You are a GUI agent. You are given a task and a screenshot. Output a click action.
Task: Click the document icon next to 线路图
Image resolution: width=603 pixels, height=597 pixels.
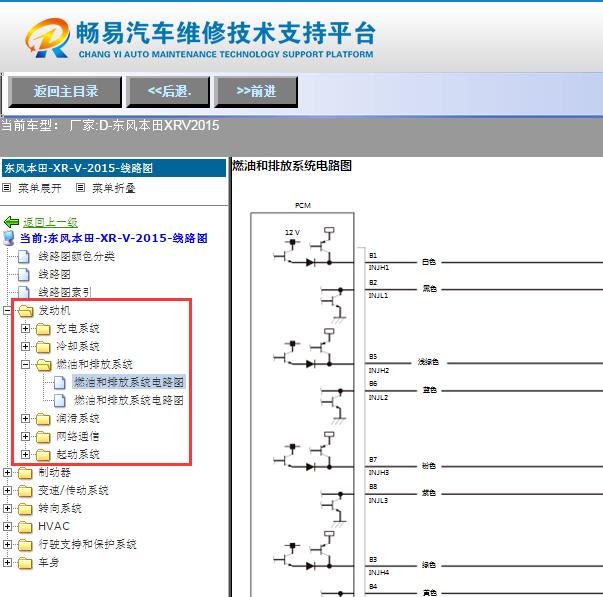click(24, 275)
